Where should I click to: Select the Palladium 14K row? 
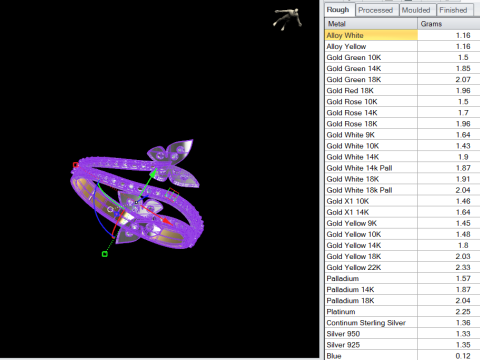402,289
